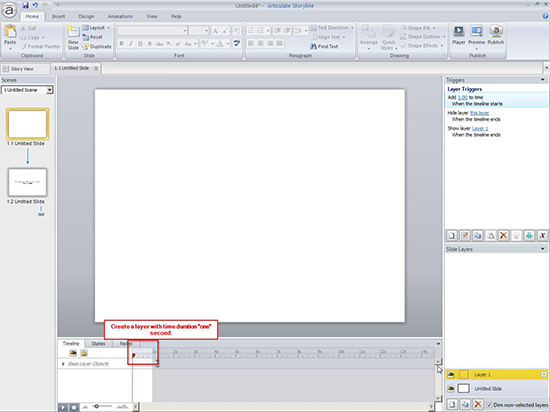Delete layer using red X in Slide Layers
Screen dimensions: 550x412
[477, 404]
